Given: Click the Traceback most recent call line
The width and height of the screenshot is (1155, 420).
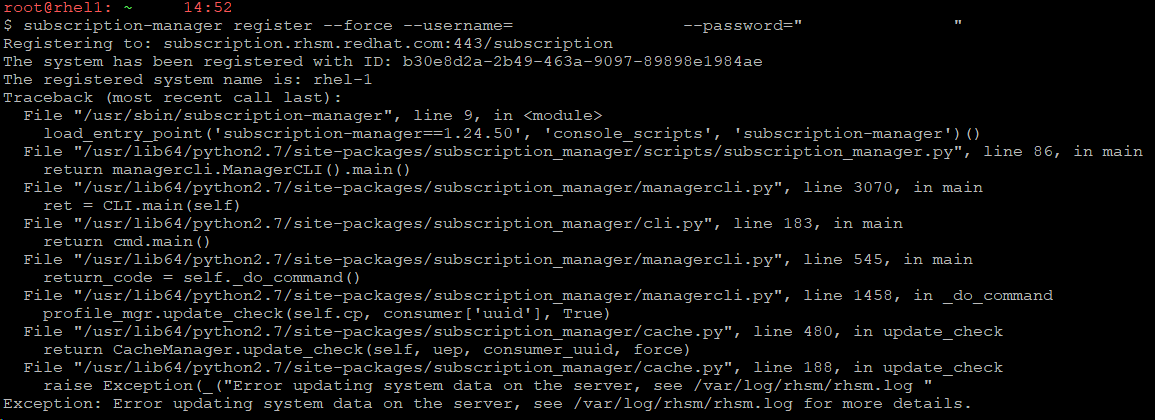Looking at the screenshot, I should (172, 97).
